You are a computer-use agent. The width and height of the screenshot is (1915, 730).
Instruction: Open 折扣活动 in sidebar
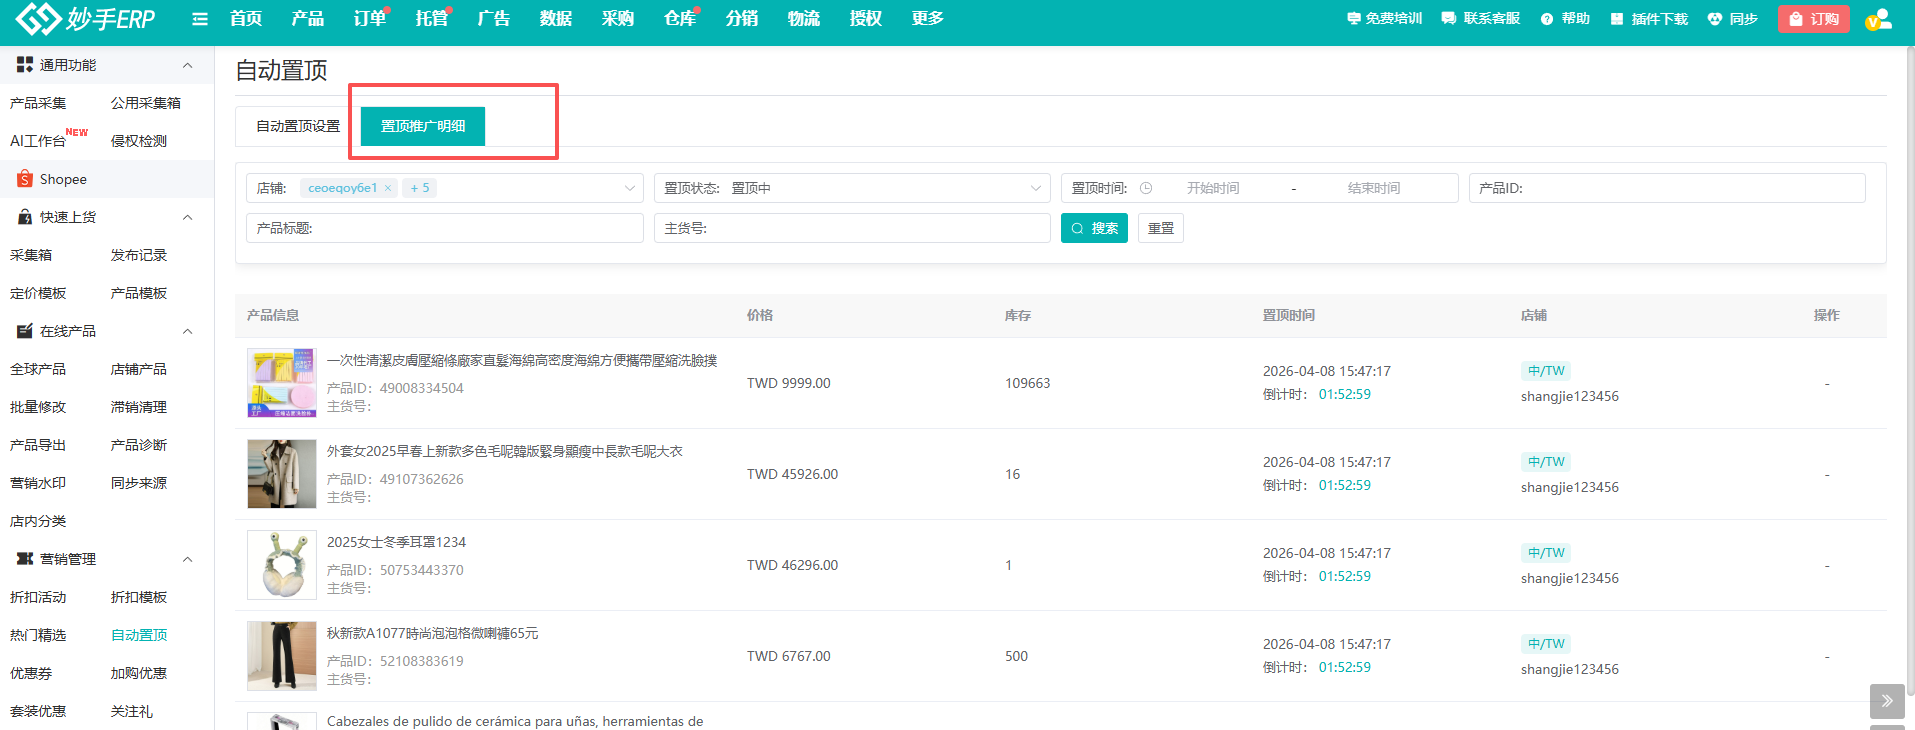38,597
